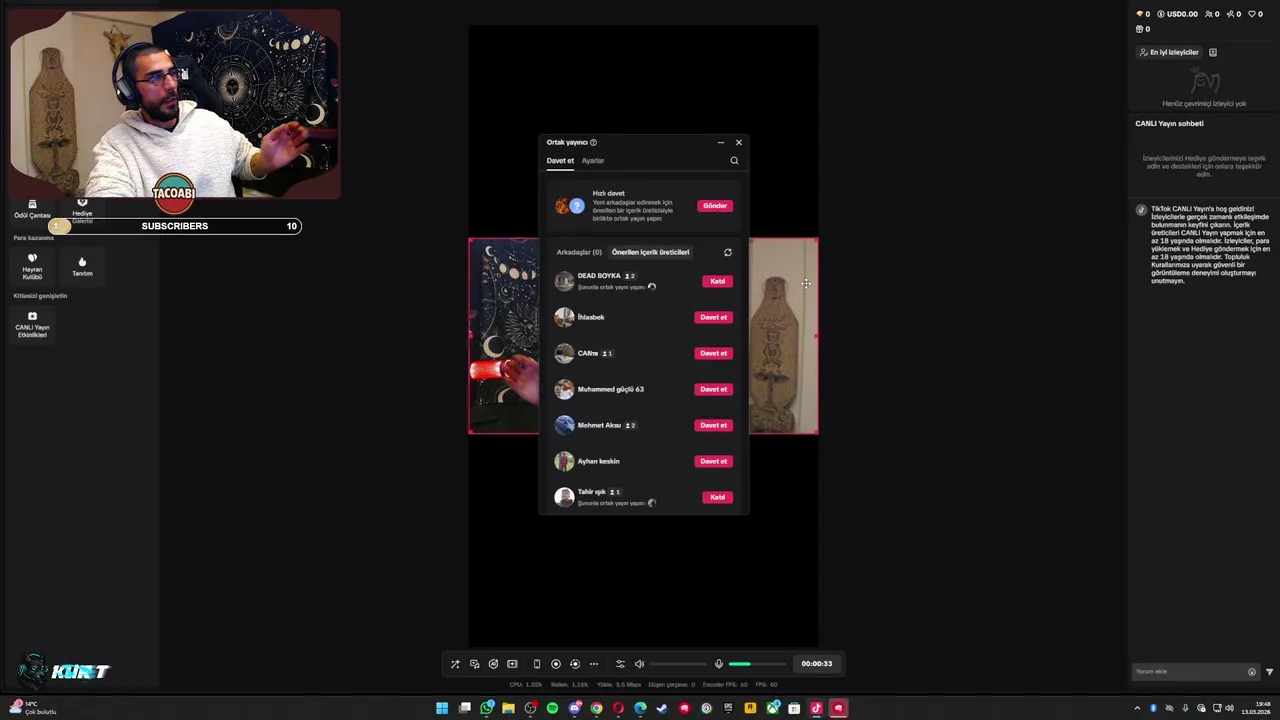1280x720 pixels.
Task: Adjust the speaker volume slider
Action: (x=678, y=664)
